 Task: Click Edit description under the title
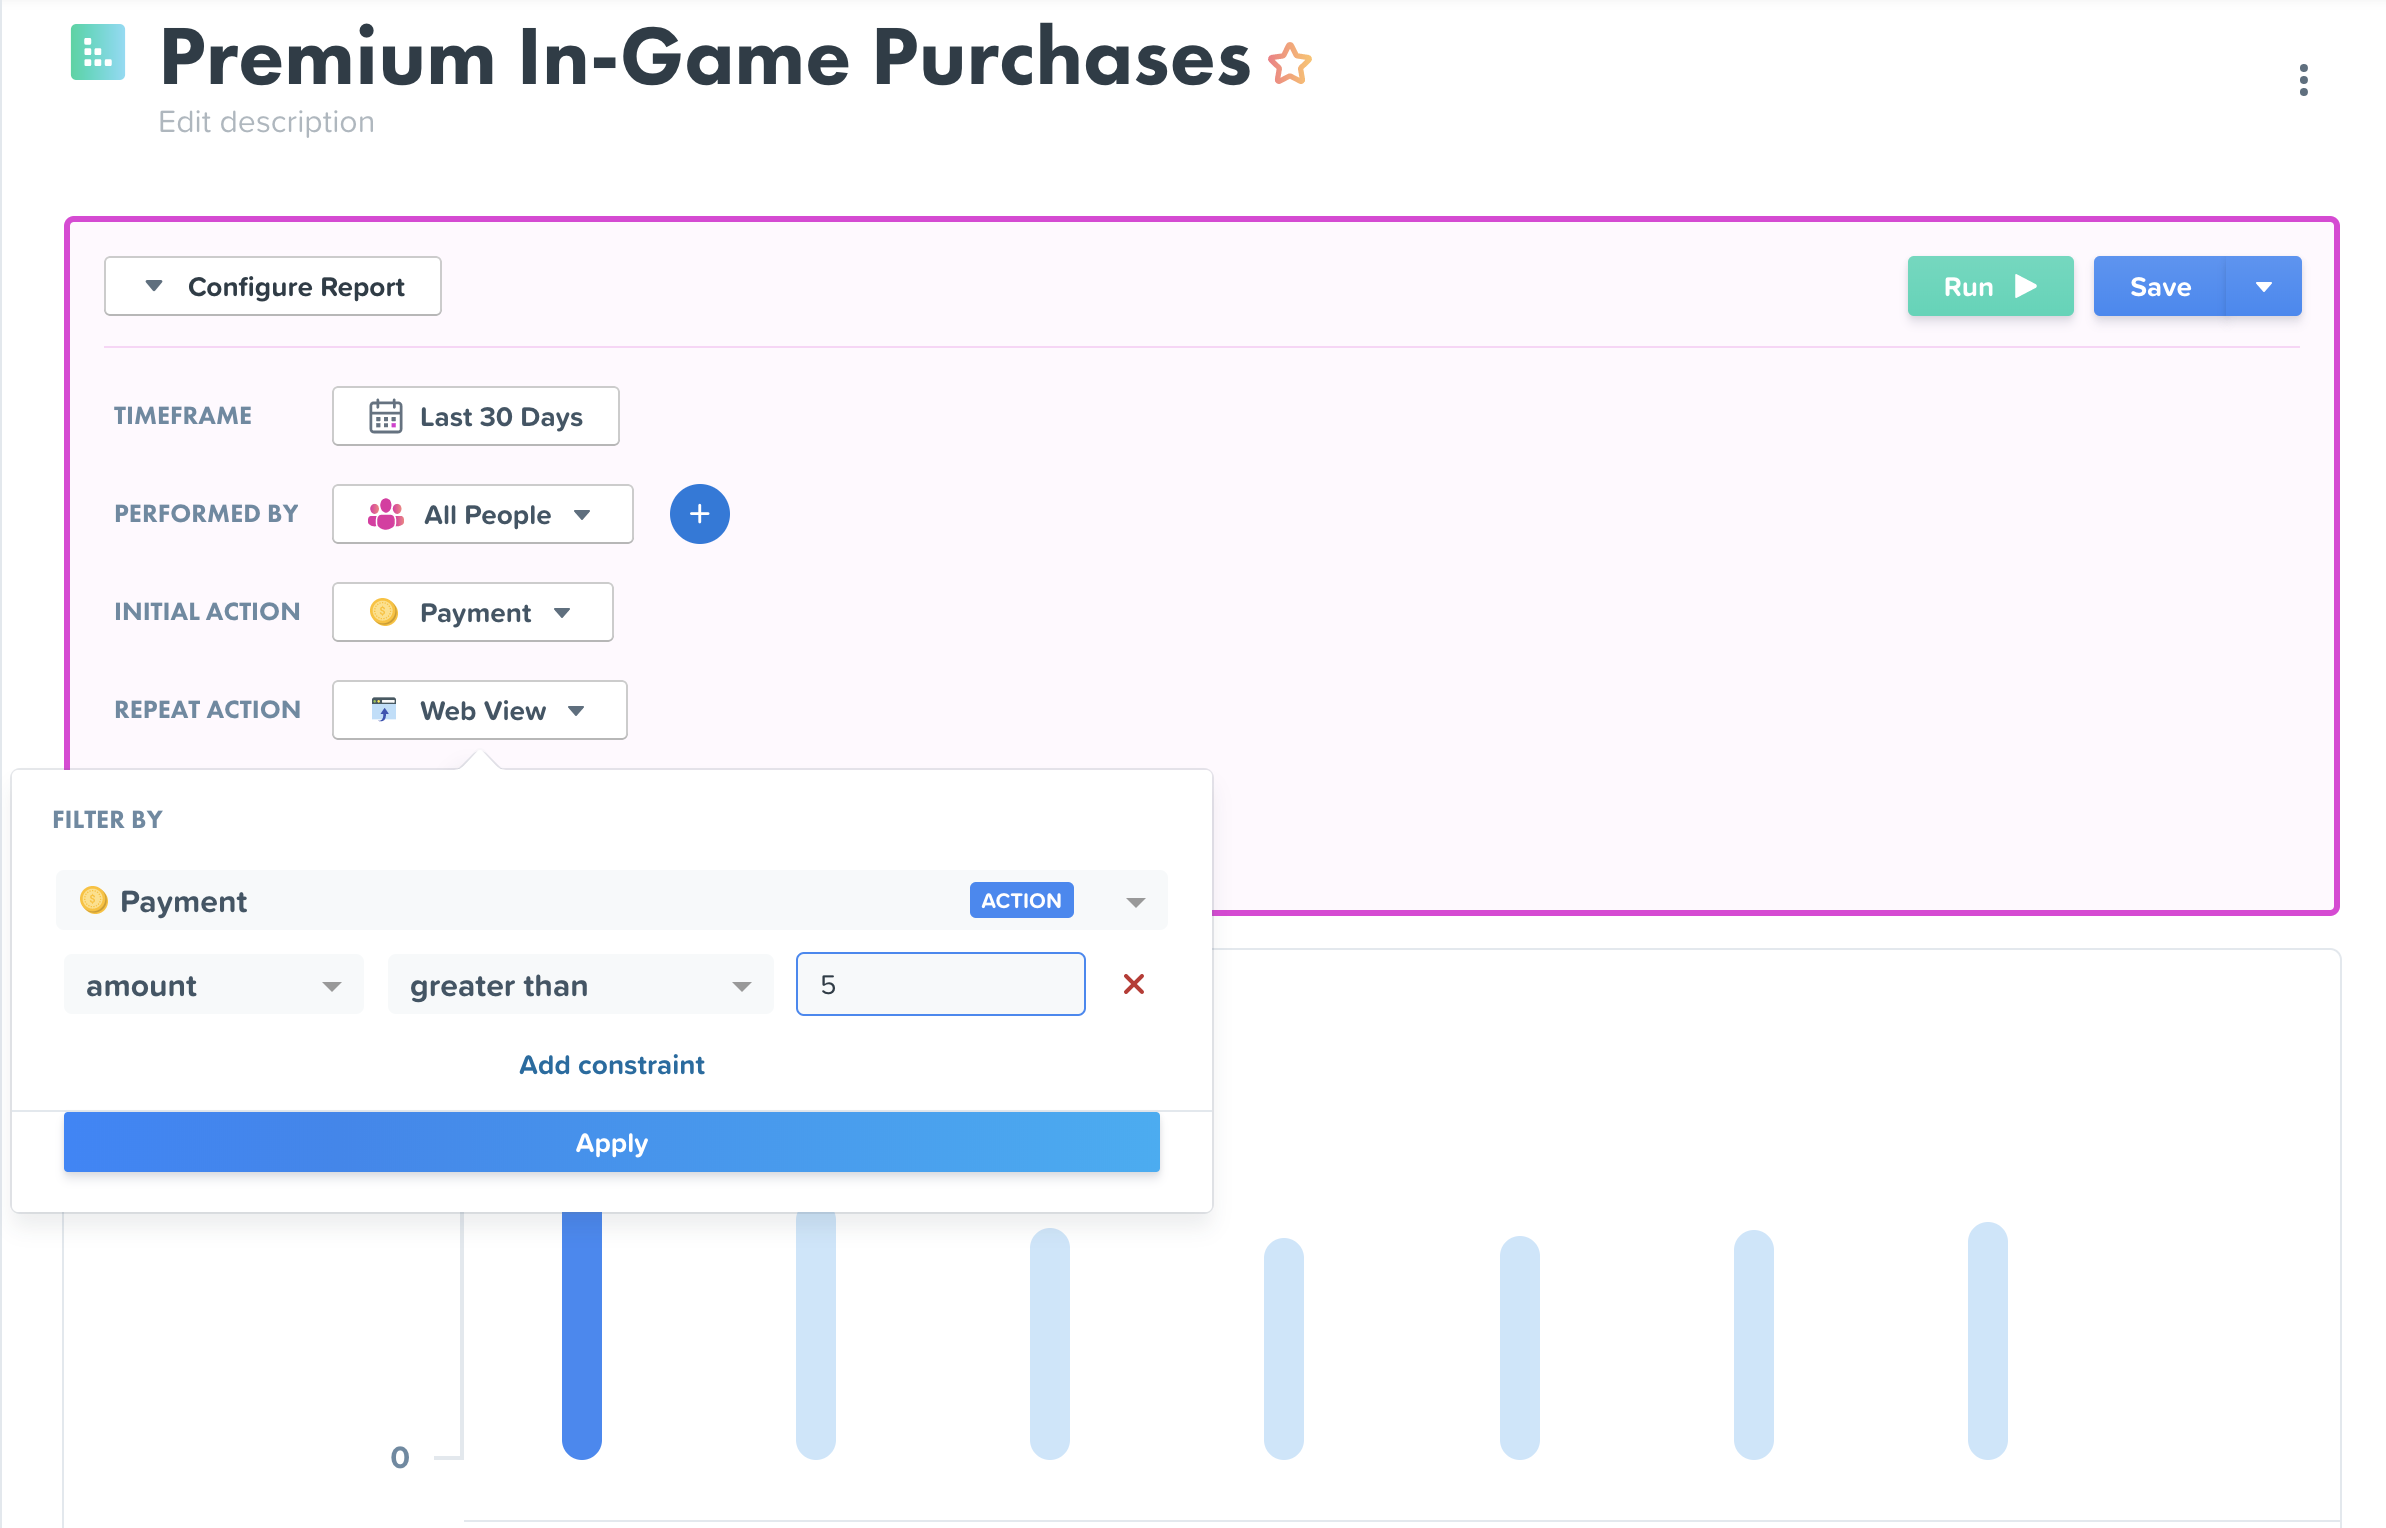coord(266,122)
